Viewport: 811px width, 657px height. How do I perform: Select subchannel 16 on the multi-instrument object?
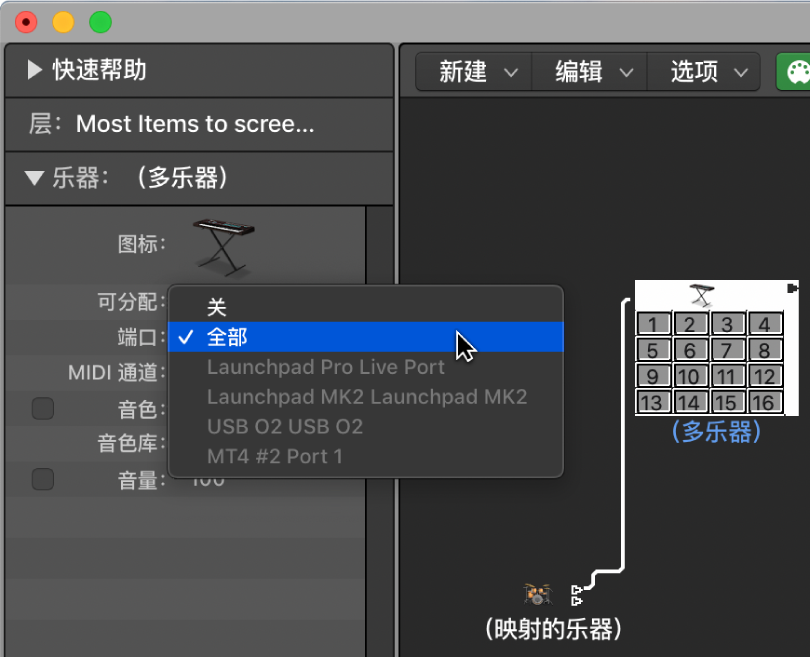click(765, 401)
